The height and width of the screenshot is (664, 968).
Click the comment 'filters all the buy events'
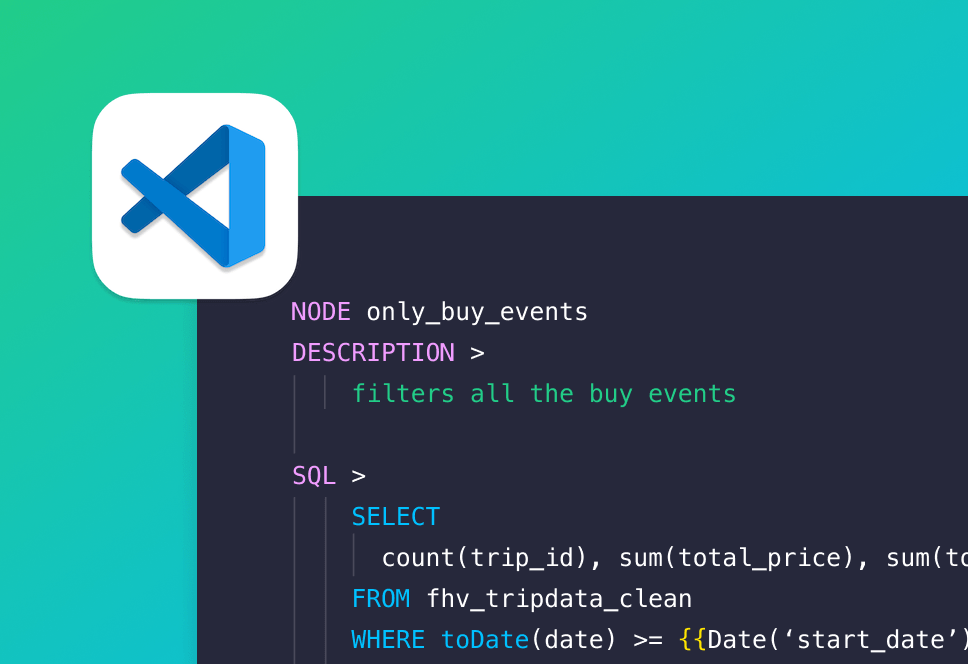click(544, 394)
